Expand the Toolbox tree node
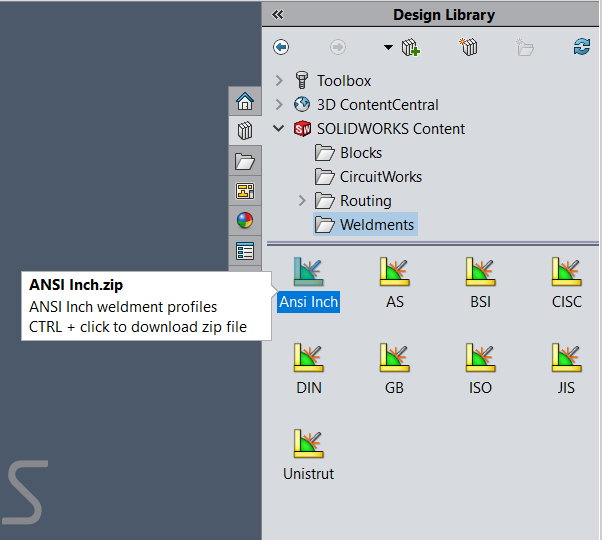 [279, 81]
